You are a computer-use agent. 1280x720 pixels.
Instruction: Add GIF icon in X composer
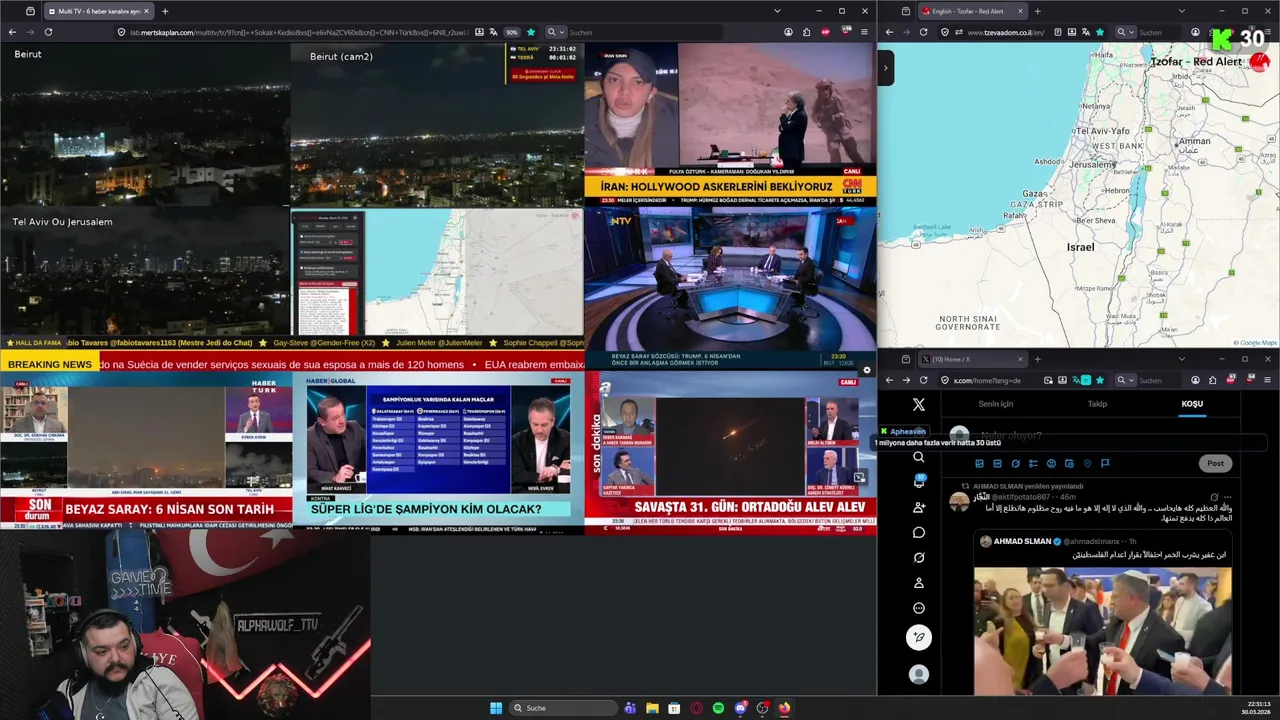click(x=997, y=463)
